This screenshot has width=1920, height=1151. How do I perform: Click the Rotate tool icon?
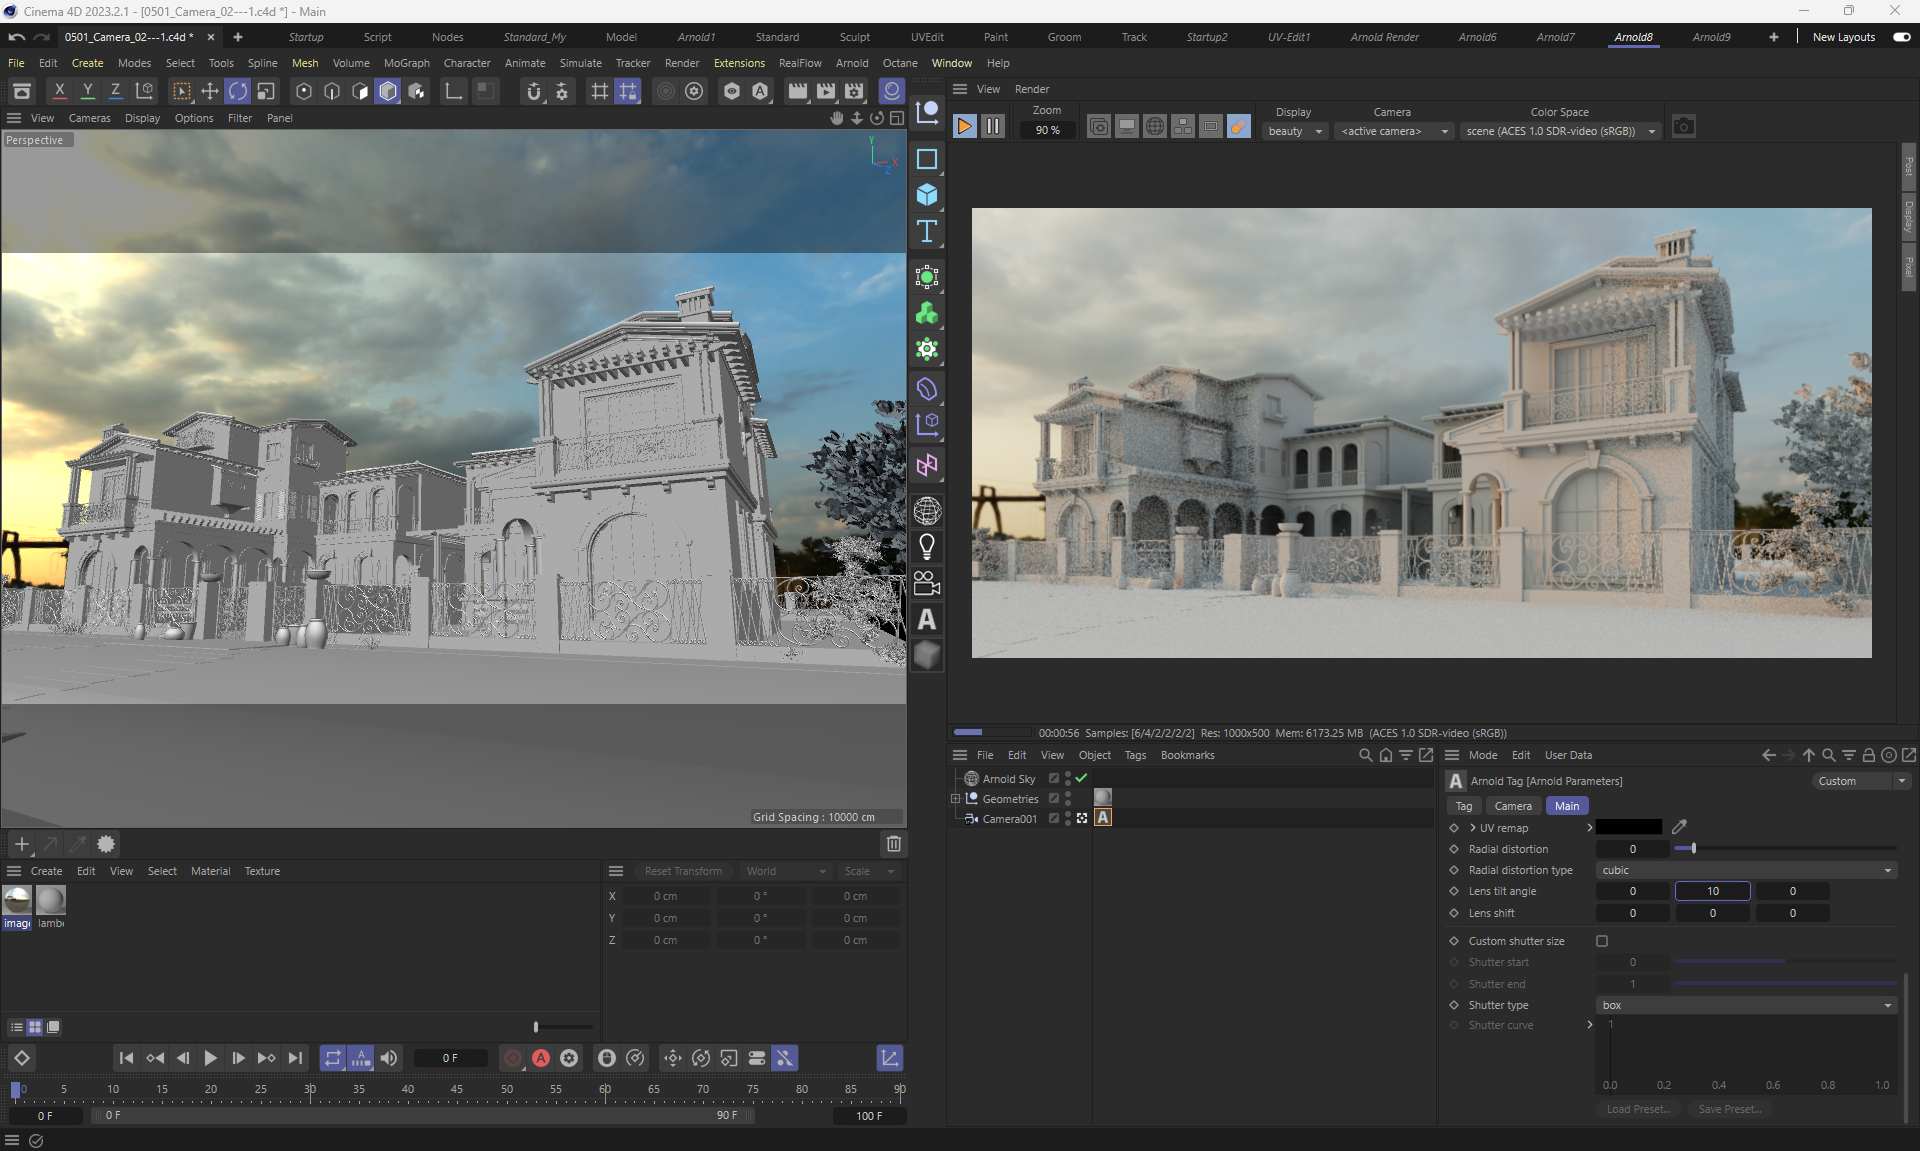pyautogui.click(x=238, y=91)
